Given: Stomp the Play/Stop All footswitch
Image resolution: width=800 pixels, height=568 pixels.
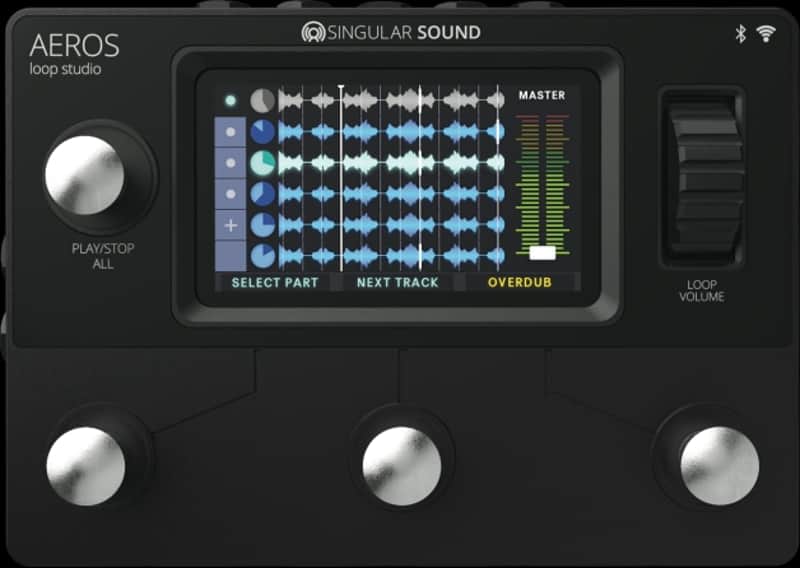Looking at the screenshot, I should [85, 175].
